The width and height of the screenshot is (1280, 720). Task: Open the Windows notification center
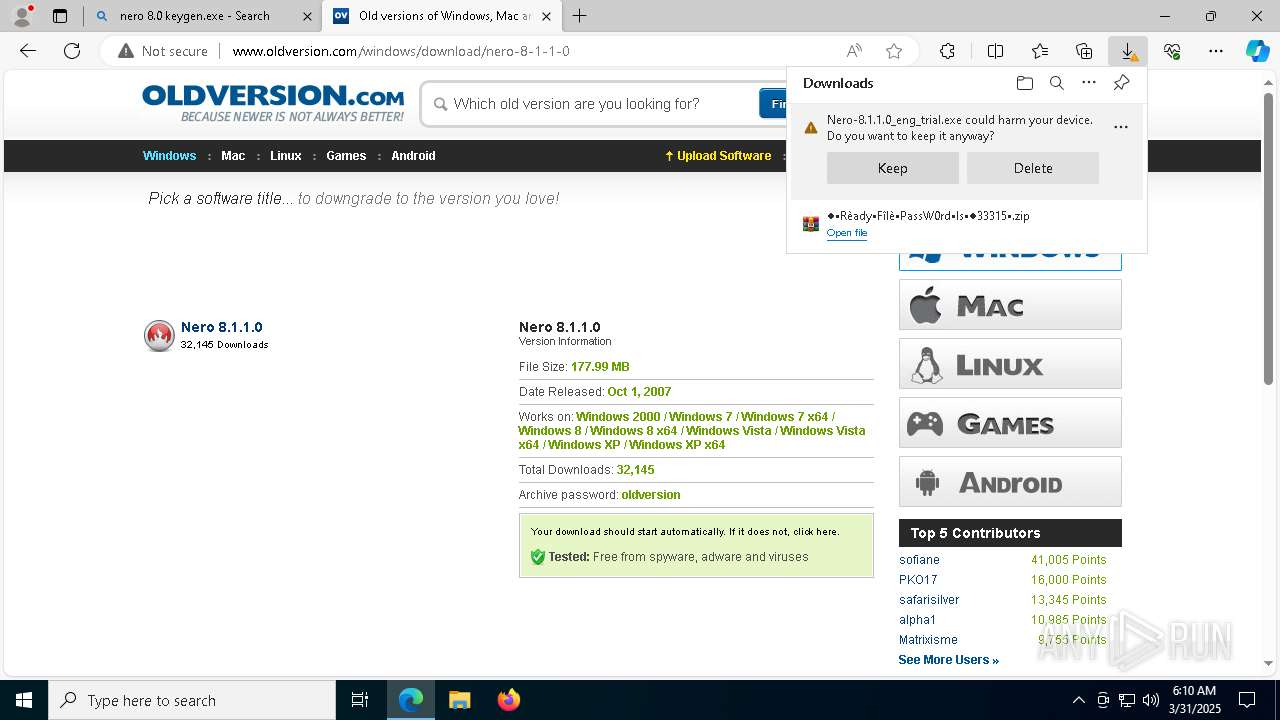[1247, 700]
